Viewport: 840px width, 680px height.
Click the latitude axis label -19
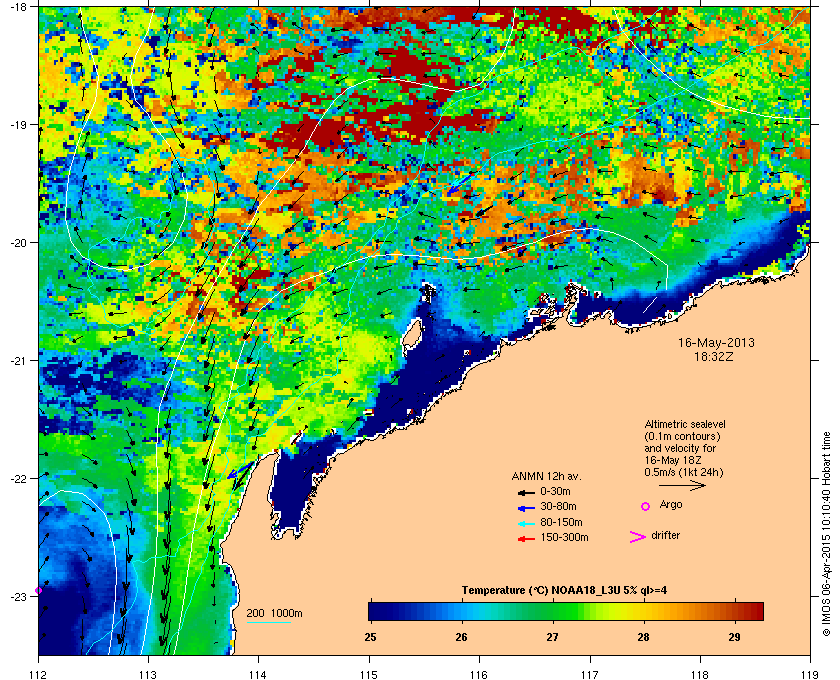(18, 125)
